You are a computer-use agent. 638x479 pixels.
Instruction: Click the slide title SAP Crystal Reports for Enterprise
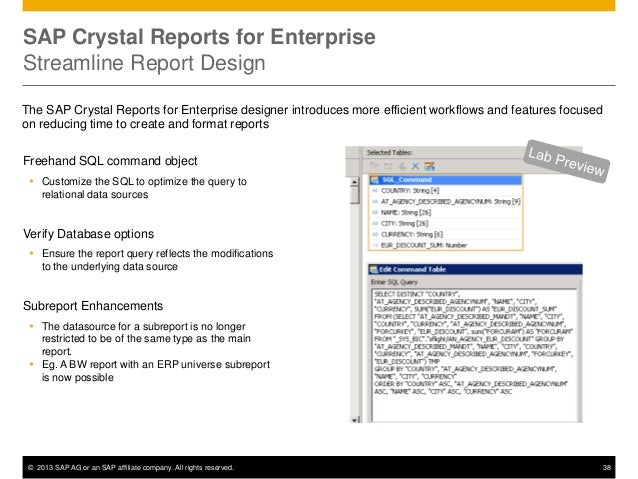click(199, 37)
